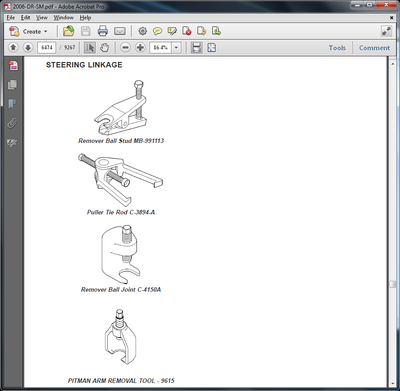Open the Window menu

coord(64,18)
